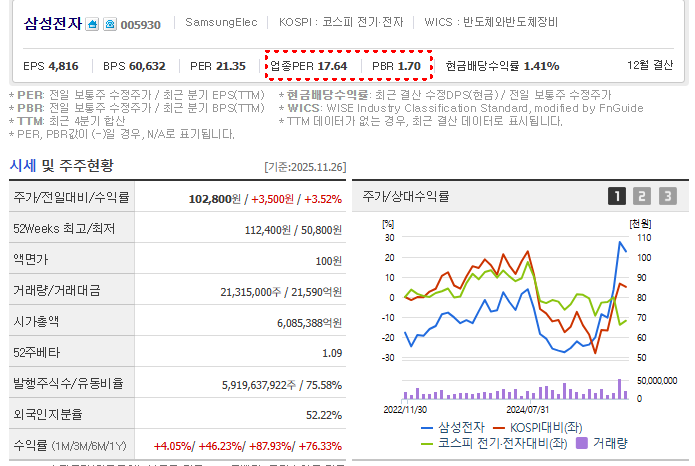Click the 12월 결산 label
The image size is (695, 466).
(650, 65)
